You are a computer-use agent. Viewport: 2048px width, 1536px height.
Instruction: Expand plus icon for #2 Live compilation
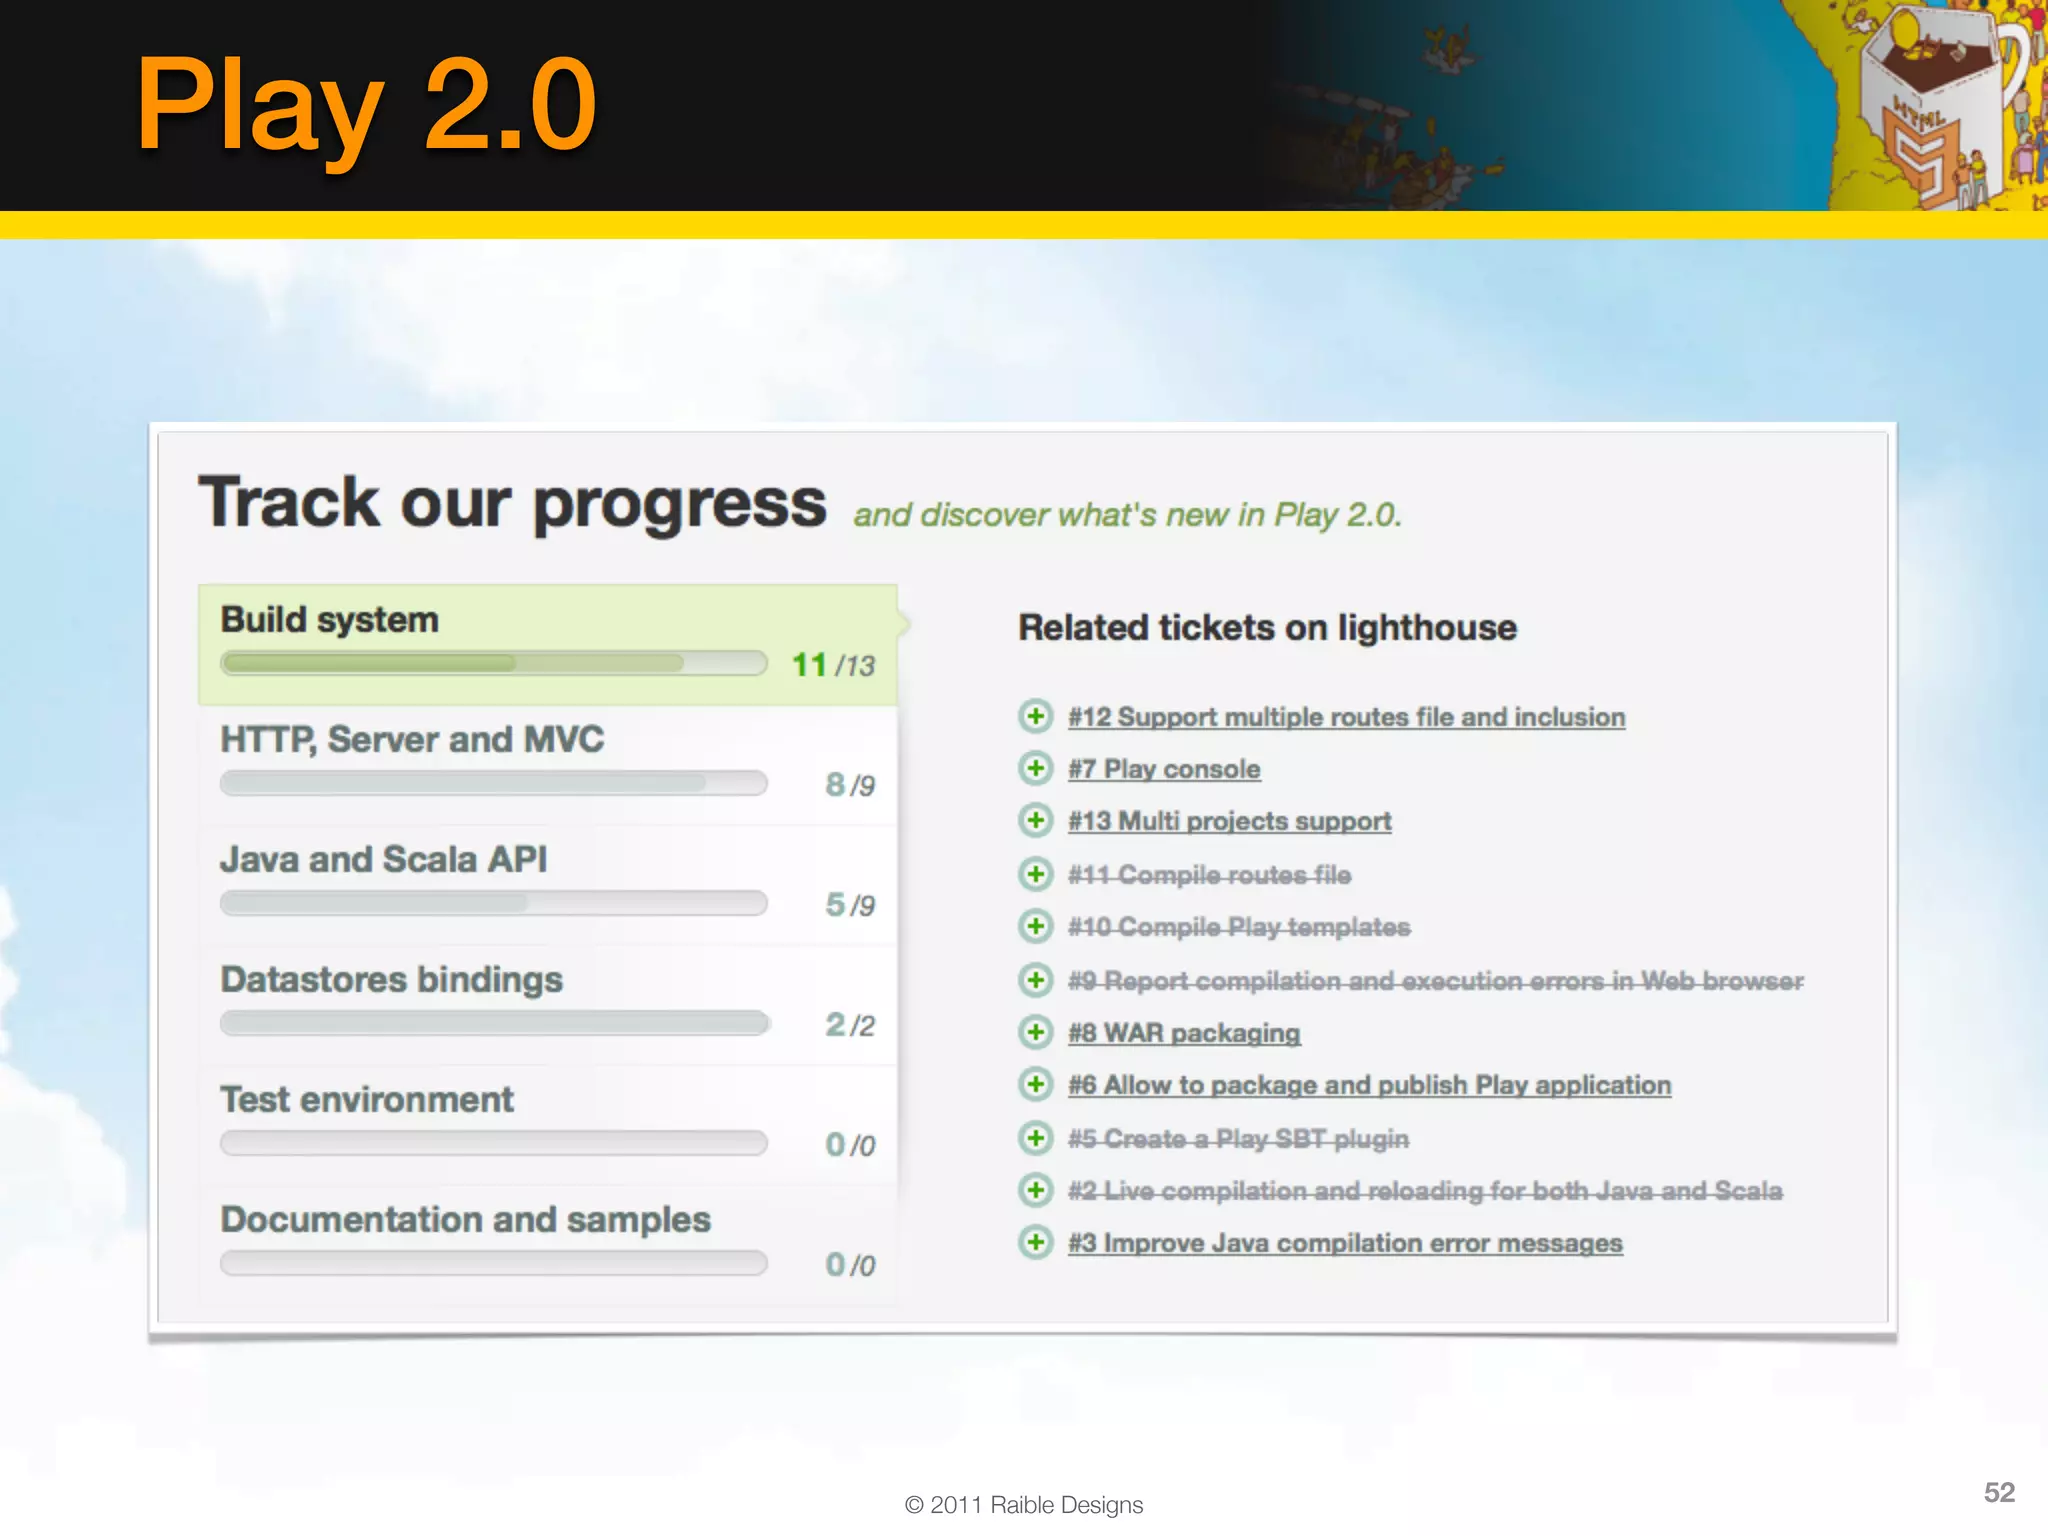tap(1036, 1190)
